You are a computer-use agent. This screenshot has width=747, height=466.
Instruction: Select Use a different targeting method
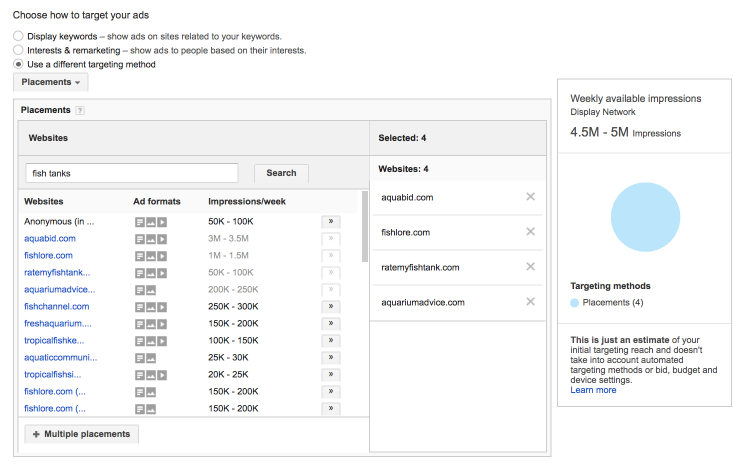click(18, 64)
